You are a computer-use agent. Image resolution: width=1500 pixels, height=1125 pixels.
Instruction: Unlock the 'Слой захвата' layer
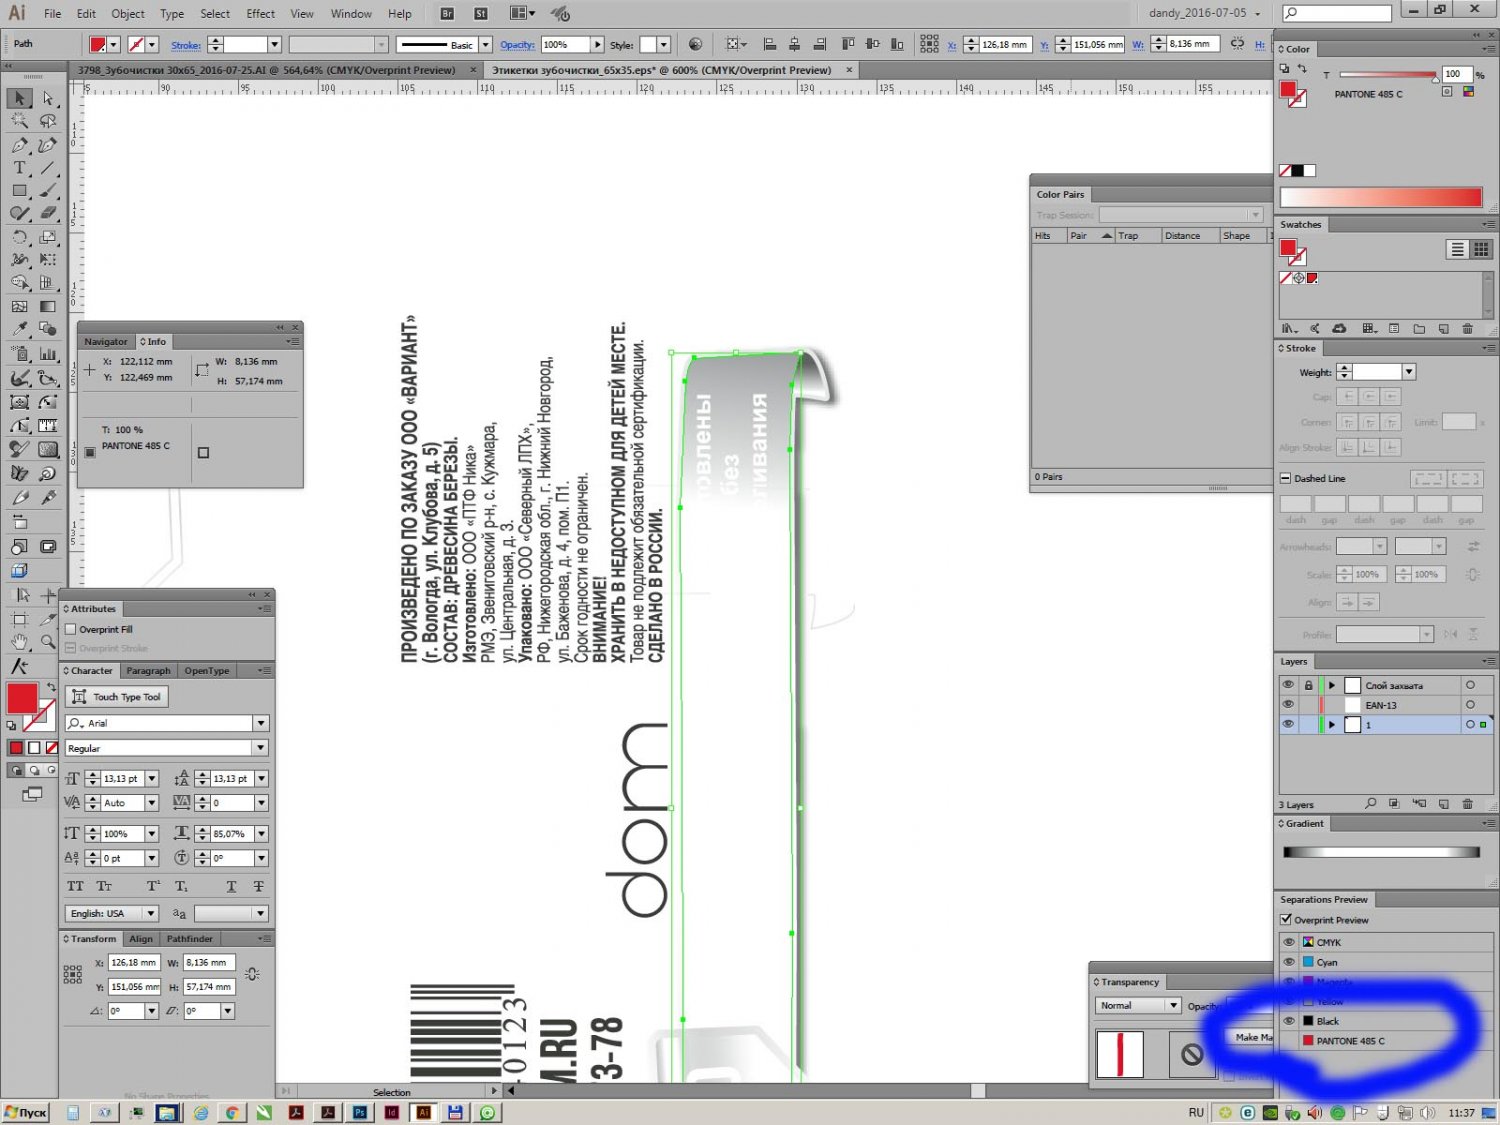coord(1308,685)
